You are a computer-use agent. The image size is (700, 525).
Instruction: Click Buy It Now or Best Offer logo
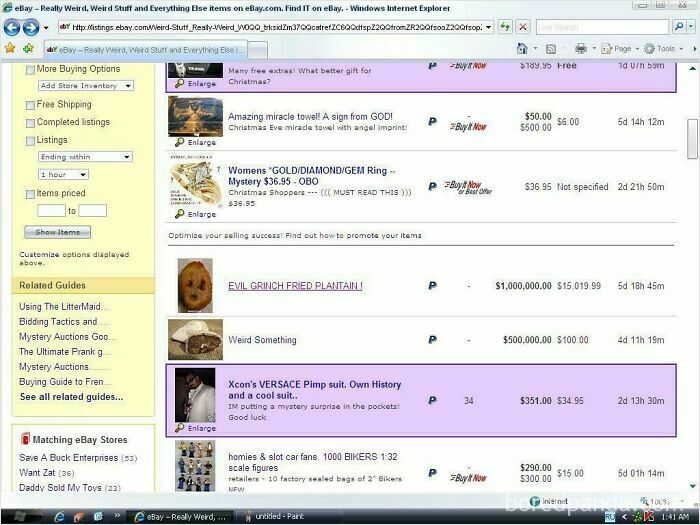pos(468,188)
